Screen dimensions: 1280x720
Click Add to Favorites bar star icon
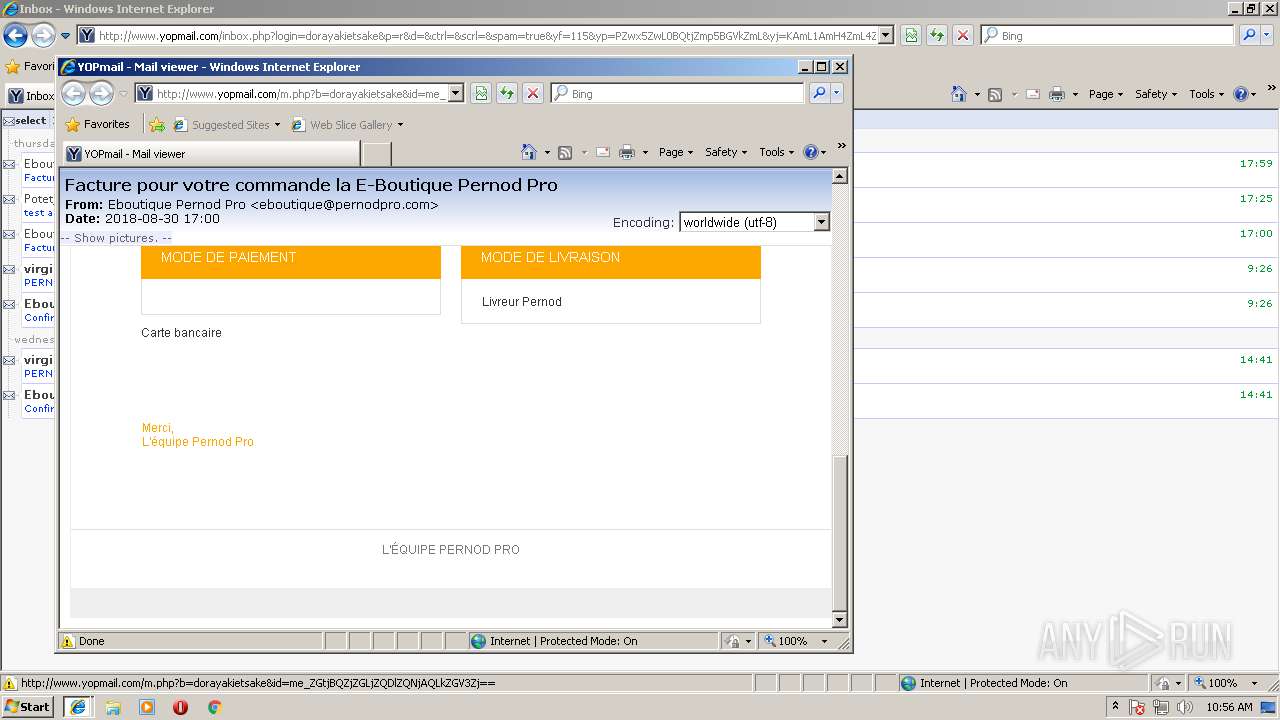point(157,125)
